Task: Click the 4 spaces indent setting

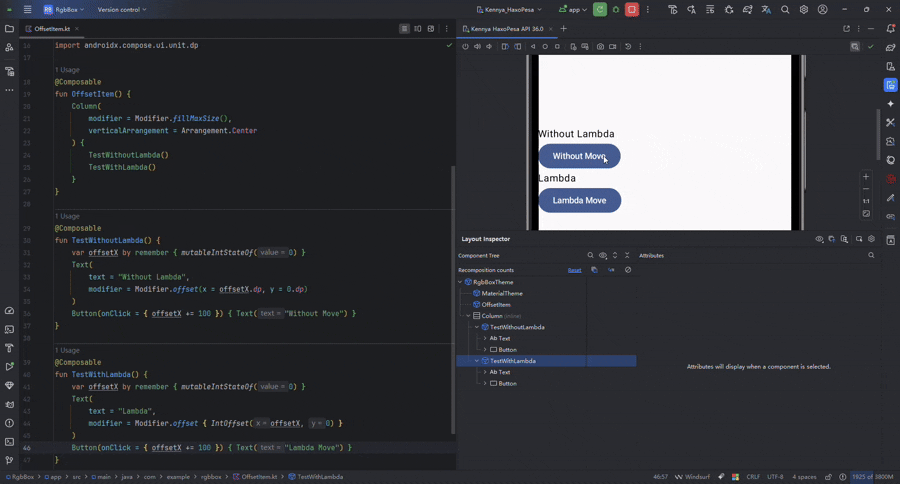Action: (804, 477)
